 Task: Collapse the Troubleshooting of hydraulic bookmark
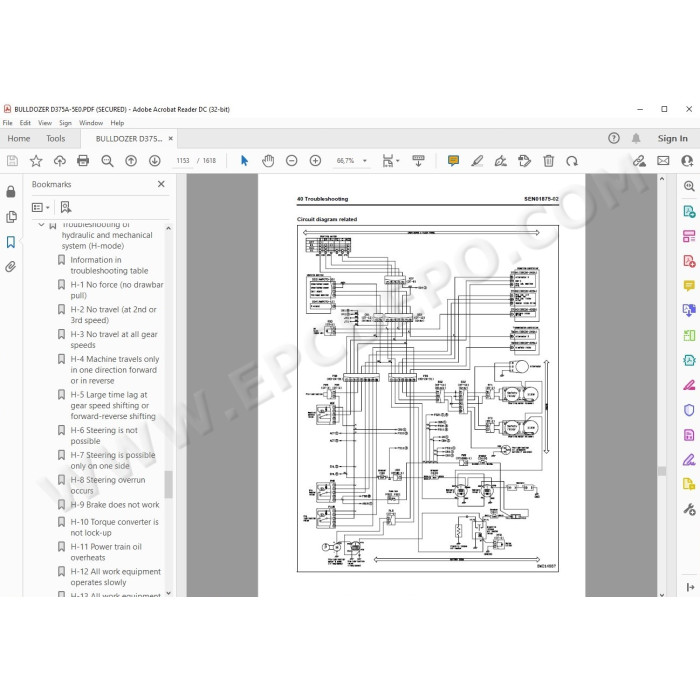pos(41,225)
